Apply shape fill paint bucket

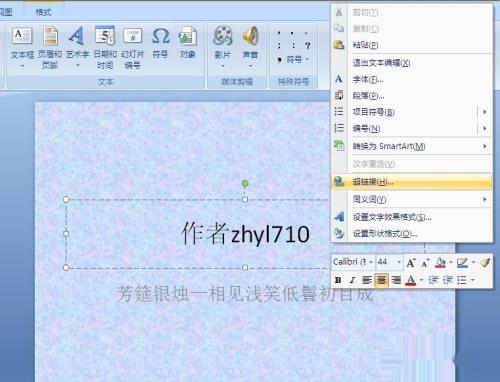440,263
